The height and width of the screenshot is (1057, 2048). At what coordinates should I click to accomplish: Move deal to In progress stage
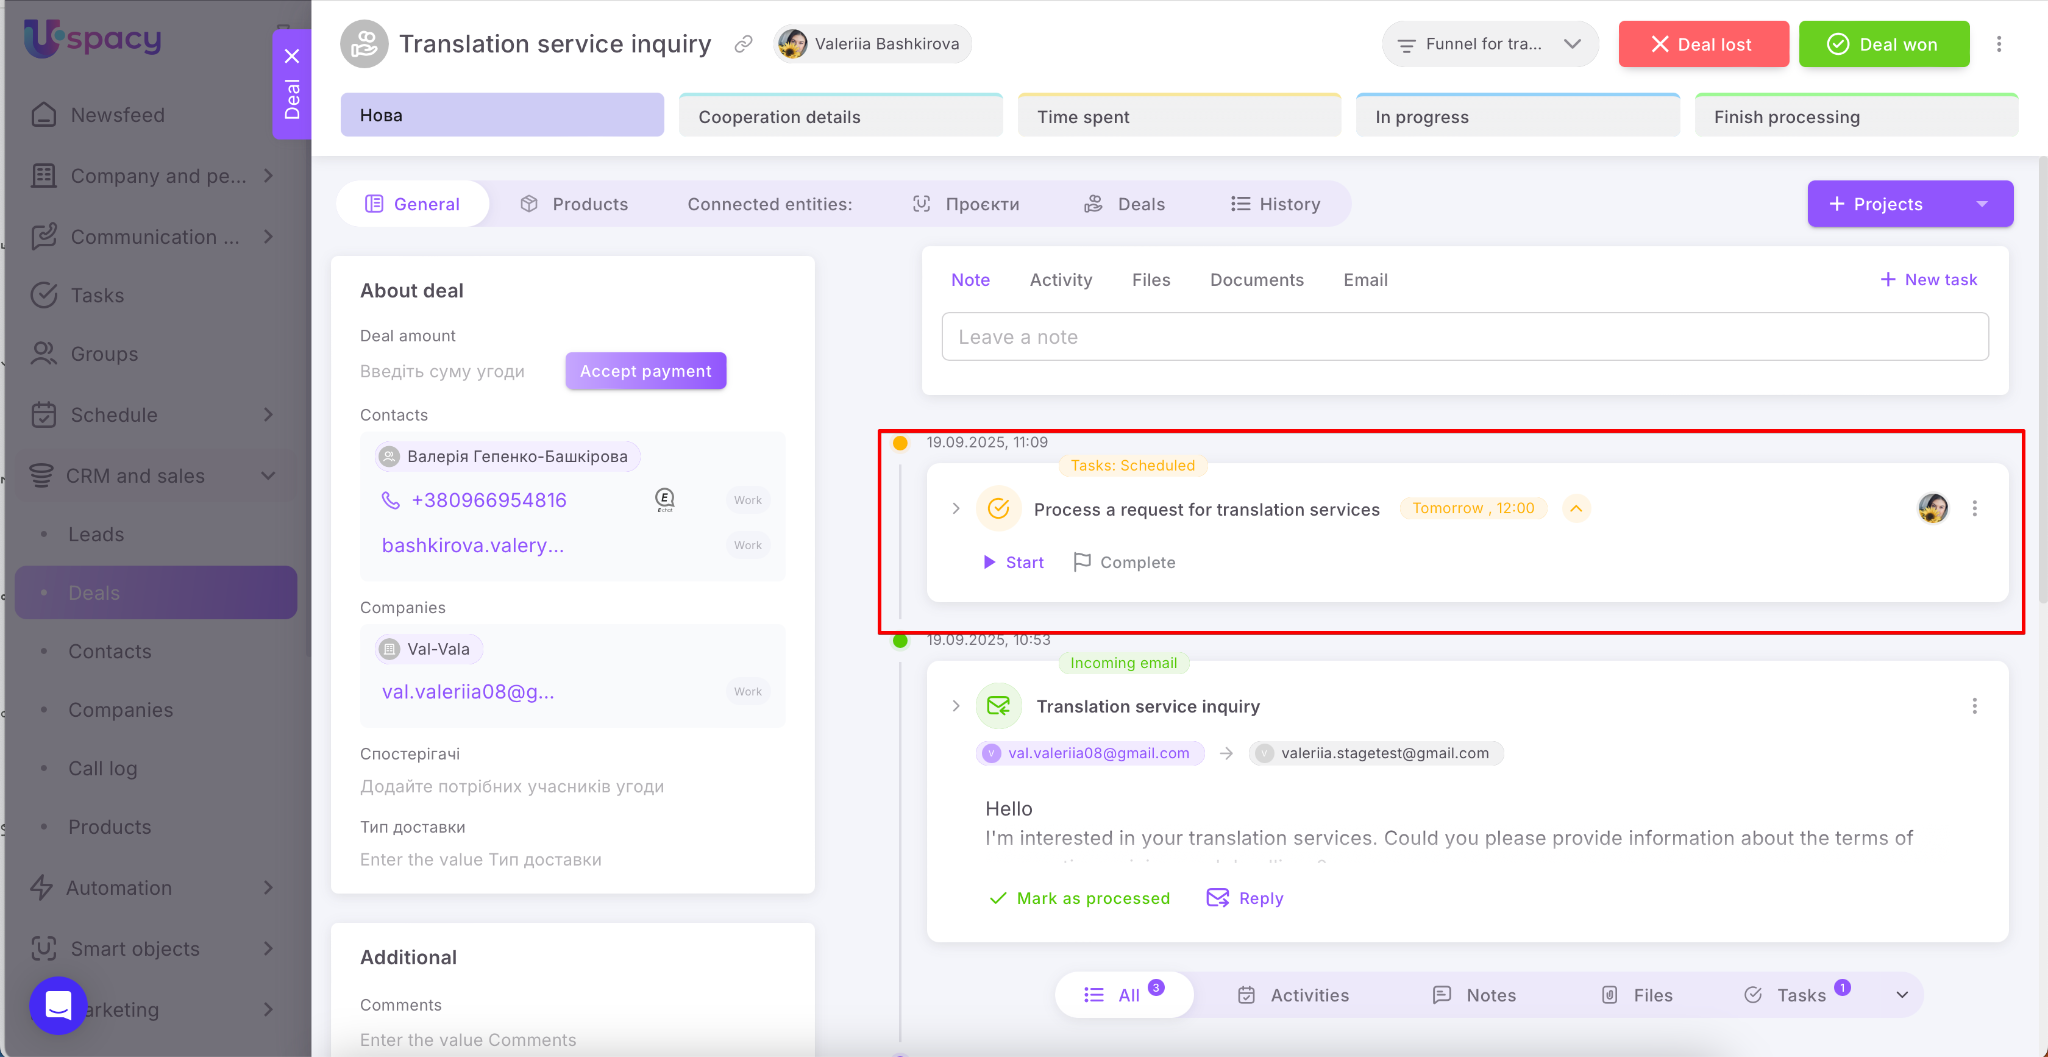pos(1517,117)
